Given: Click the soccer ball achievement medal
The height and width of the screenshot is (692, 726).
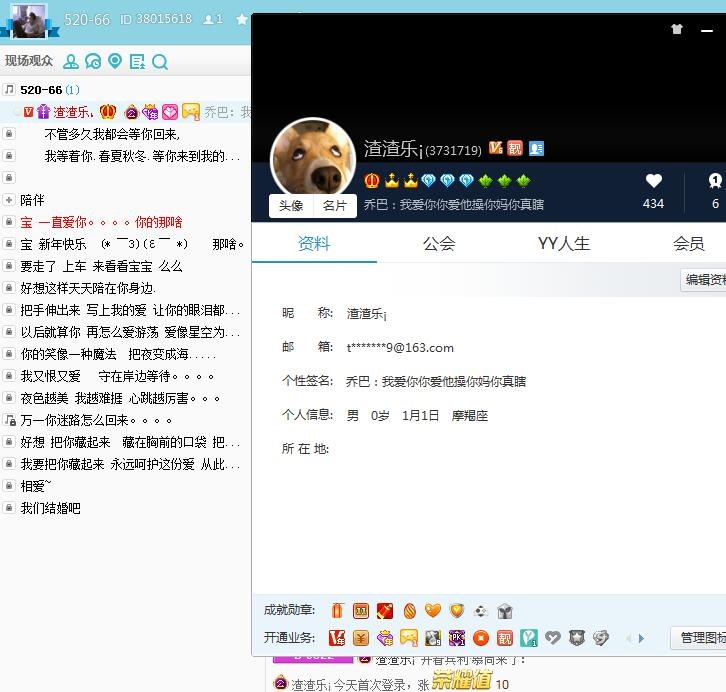Looking at the screenshot, I should pyautogui.click(x=481, y=611).
